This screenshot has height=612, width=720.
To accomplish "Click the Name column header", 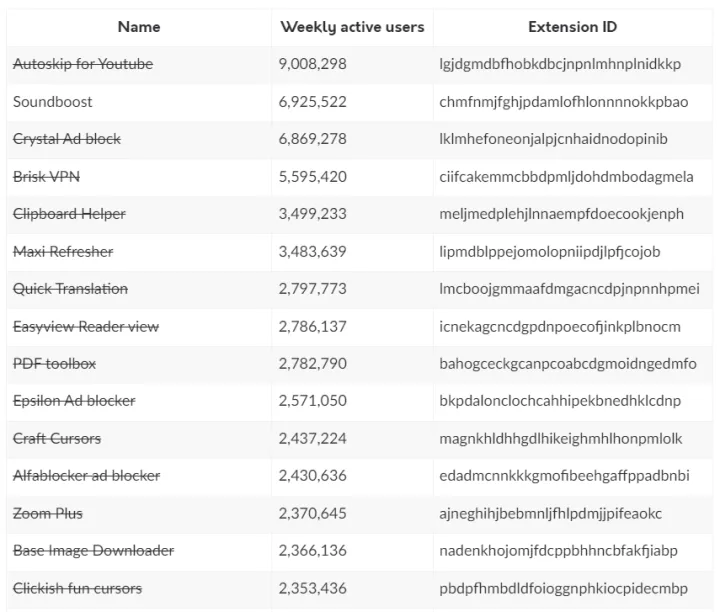I will pos(138,27).
